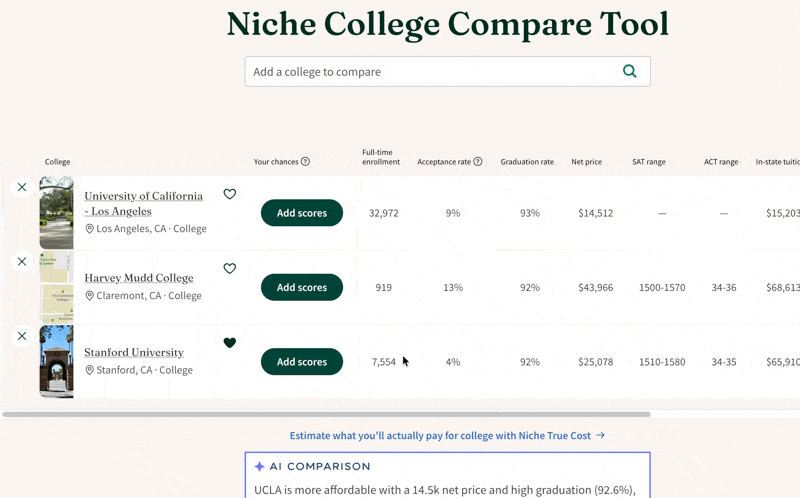Remove Stanford University from comparison
The image size is (800, 498).
pyautogui.click(x=22, y=336)
